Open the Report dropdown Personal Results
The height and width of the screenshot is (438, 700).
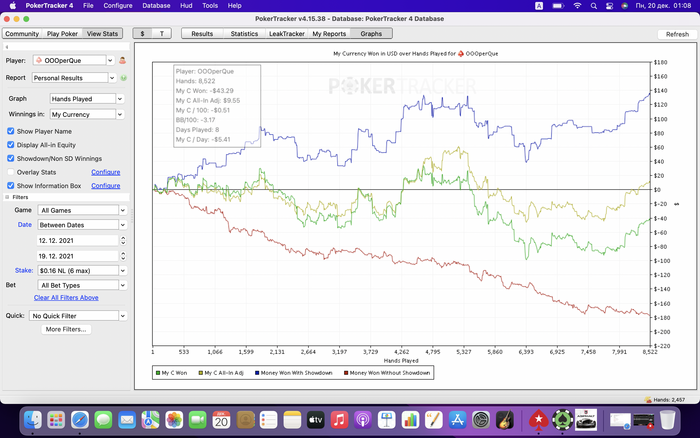[74, 78]
